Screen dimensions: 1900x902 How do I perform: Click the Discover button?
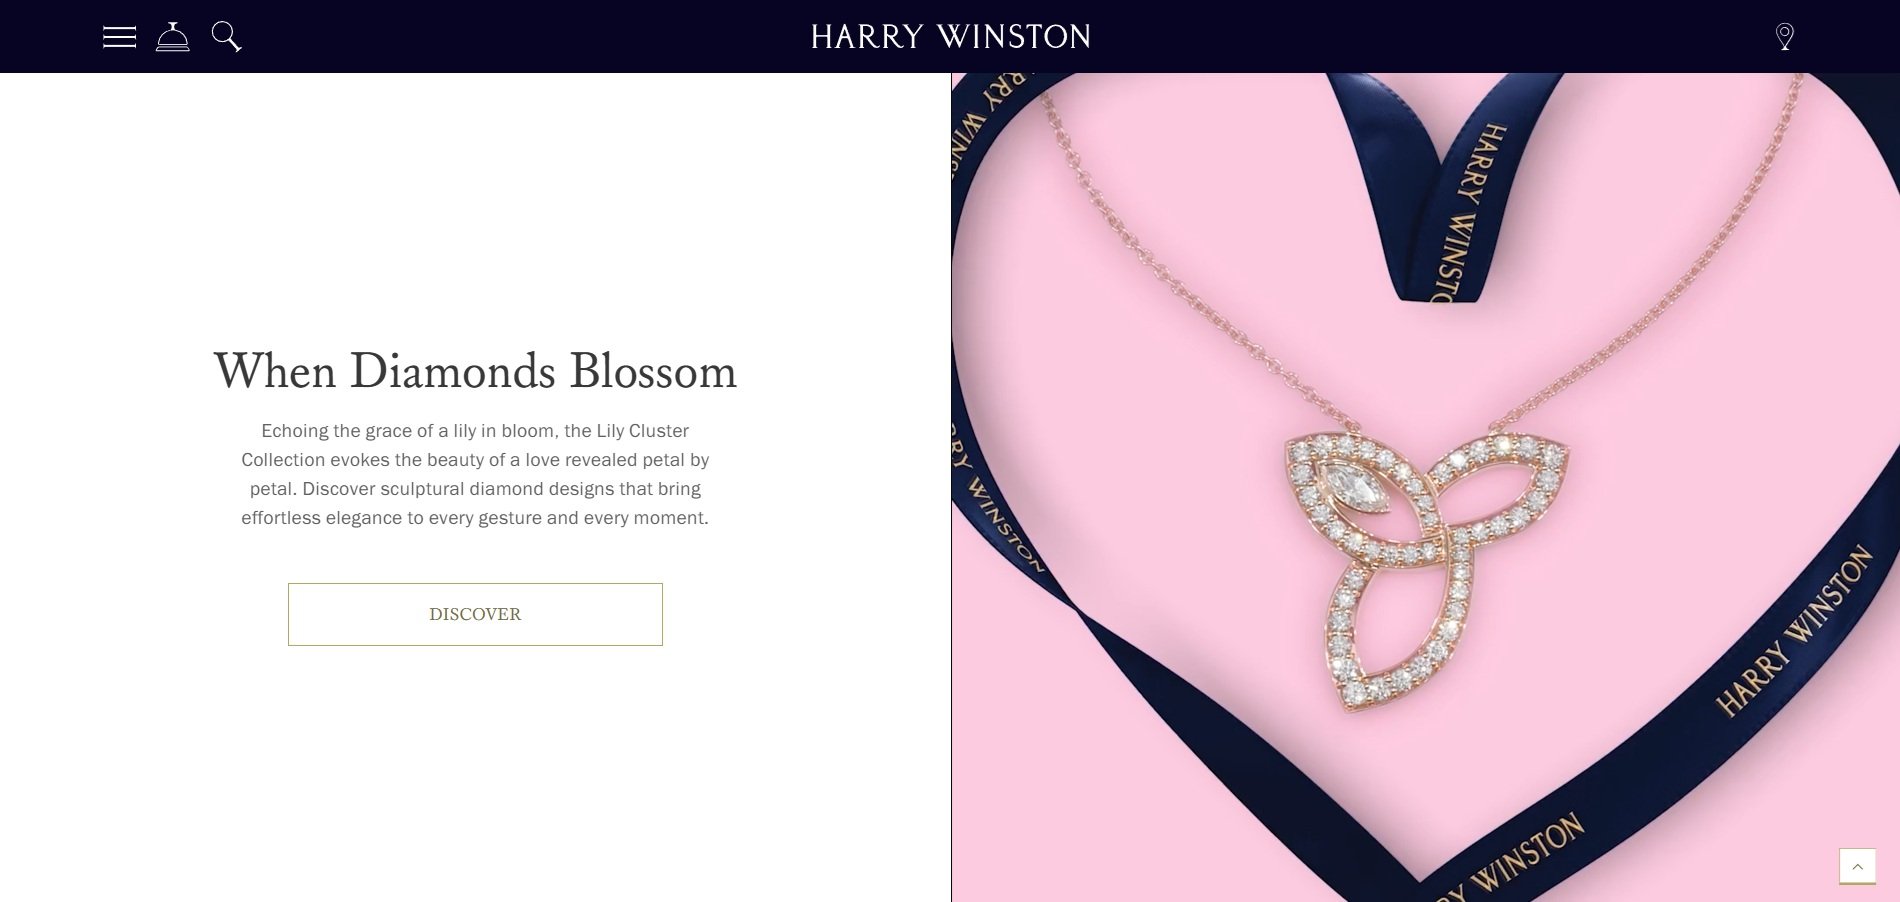click(x=475, y=614)
